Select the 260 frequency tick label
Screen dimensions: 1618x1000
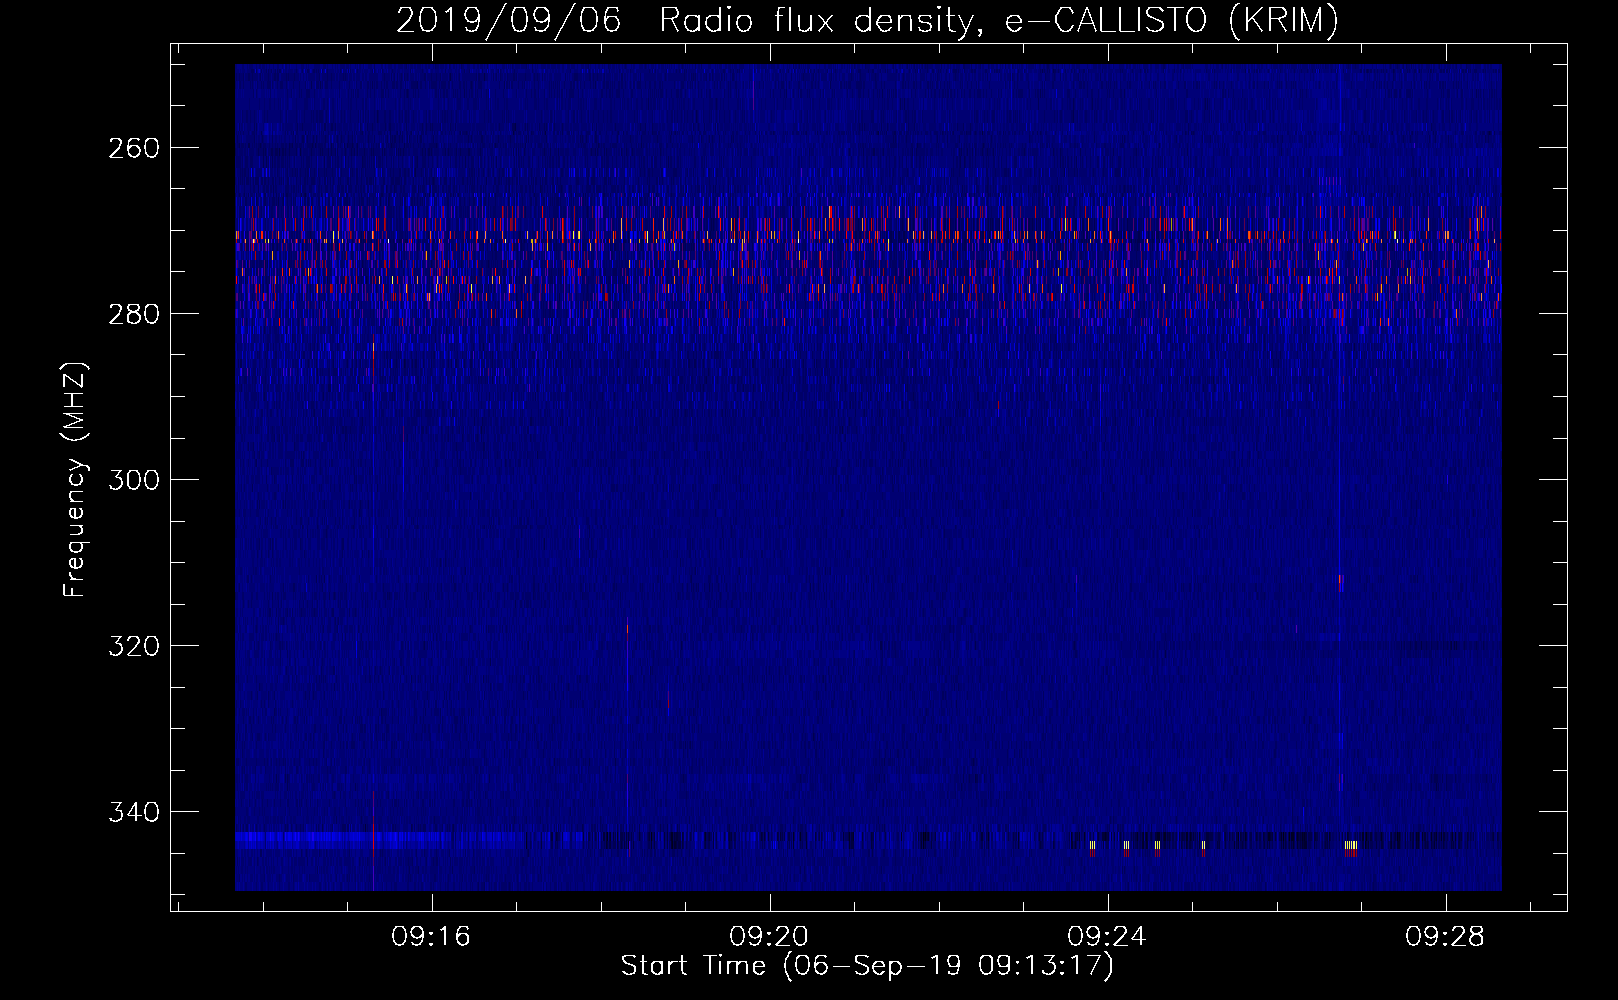tap(133, 148)
